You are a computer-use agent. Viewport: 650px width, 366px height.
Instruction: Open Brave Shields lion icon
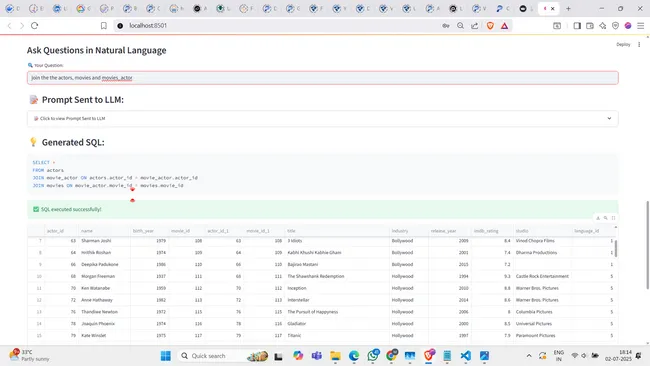[490, 26]
